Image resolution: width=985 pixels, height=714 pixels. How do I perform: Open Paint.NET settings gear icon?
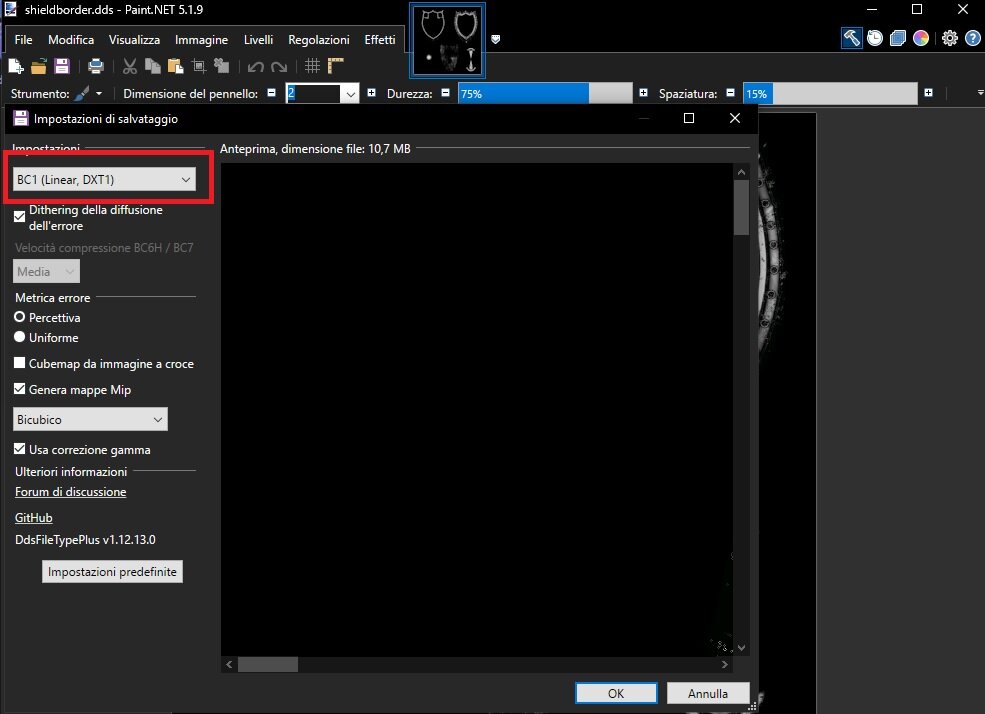pos(950,38)
